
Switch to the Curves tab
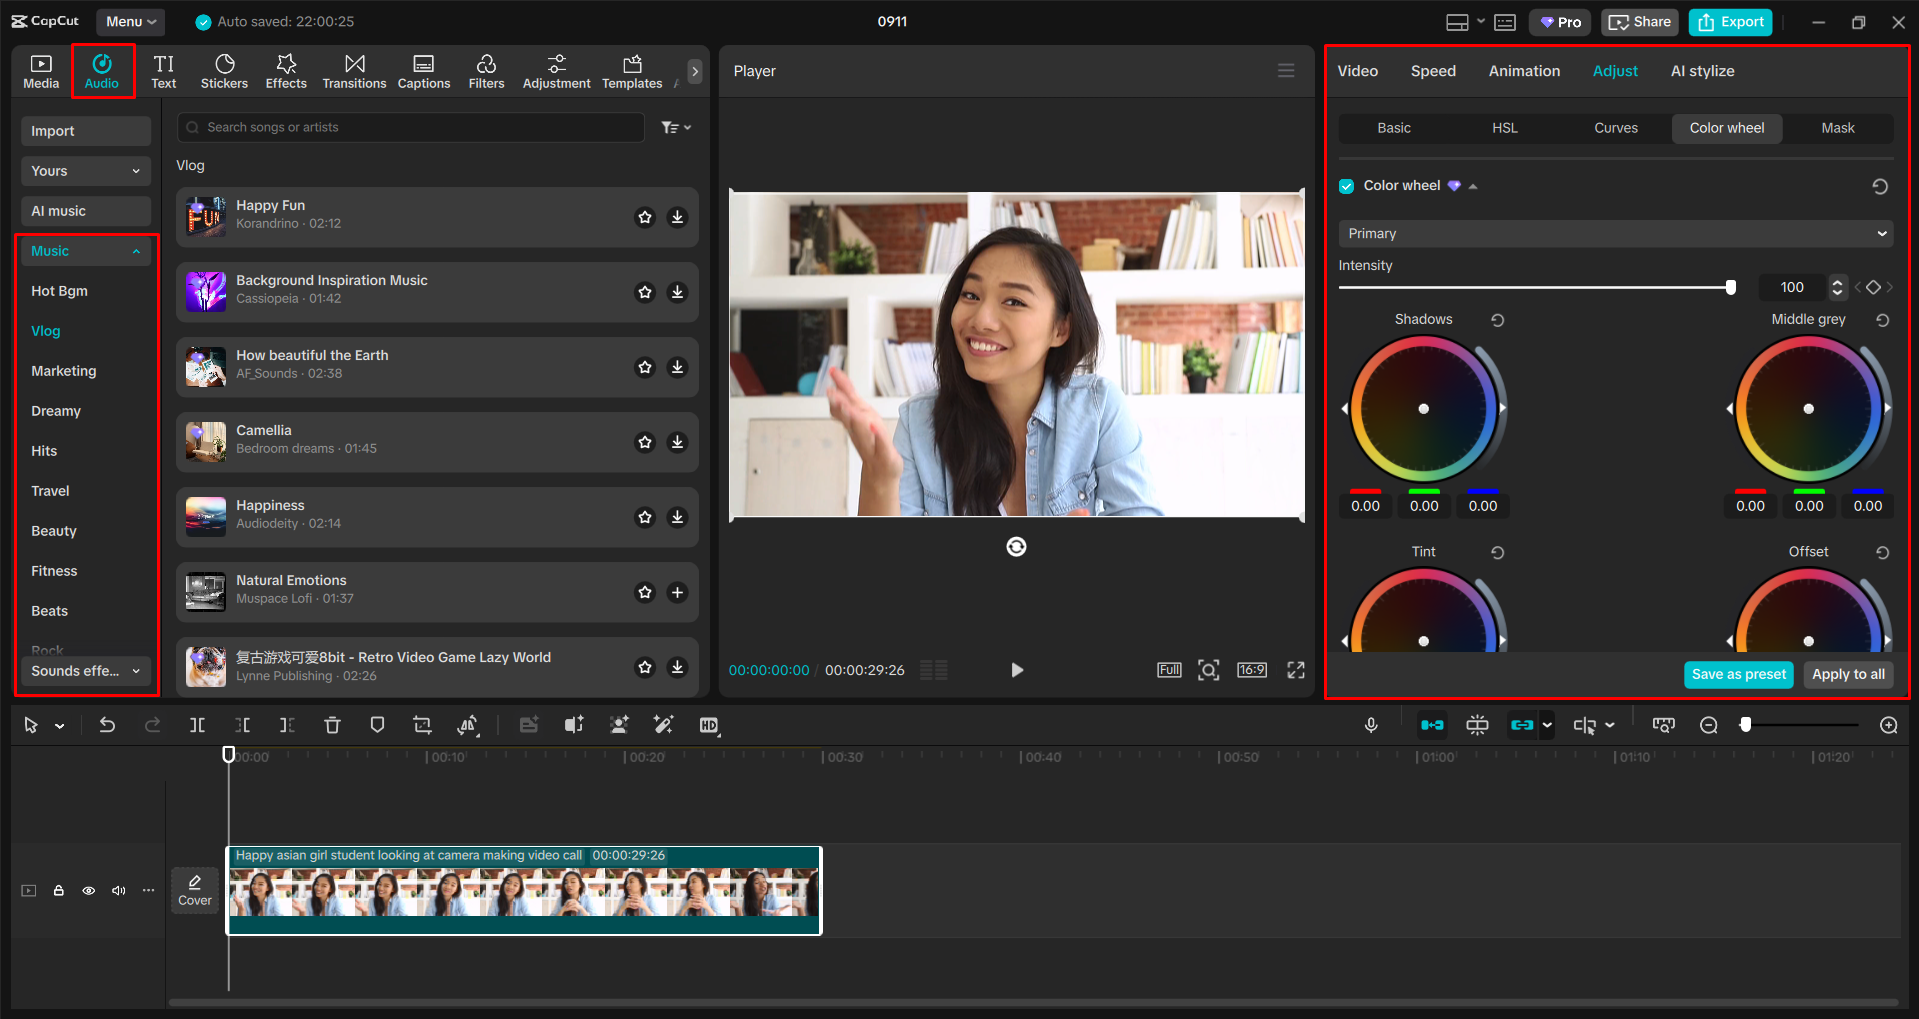pyautogui.click(x=1615, y=128)
